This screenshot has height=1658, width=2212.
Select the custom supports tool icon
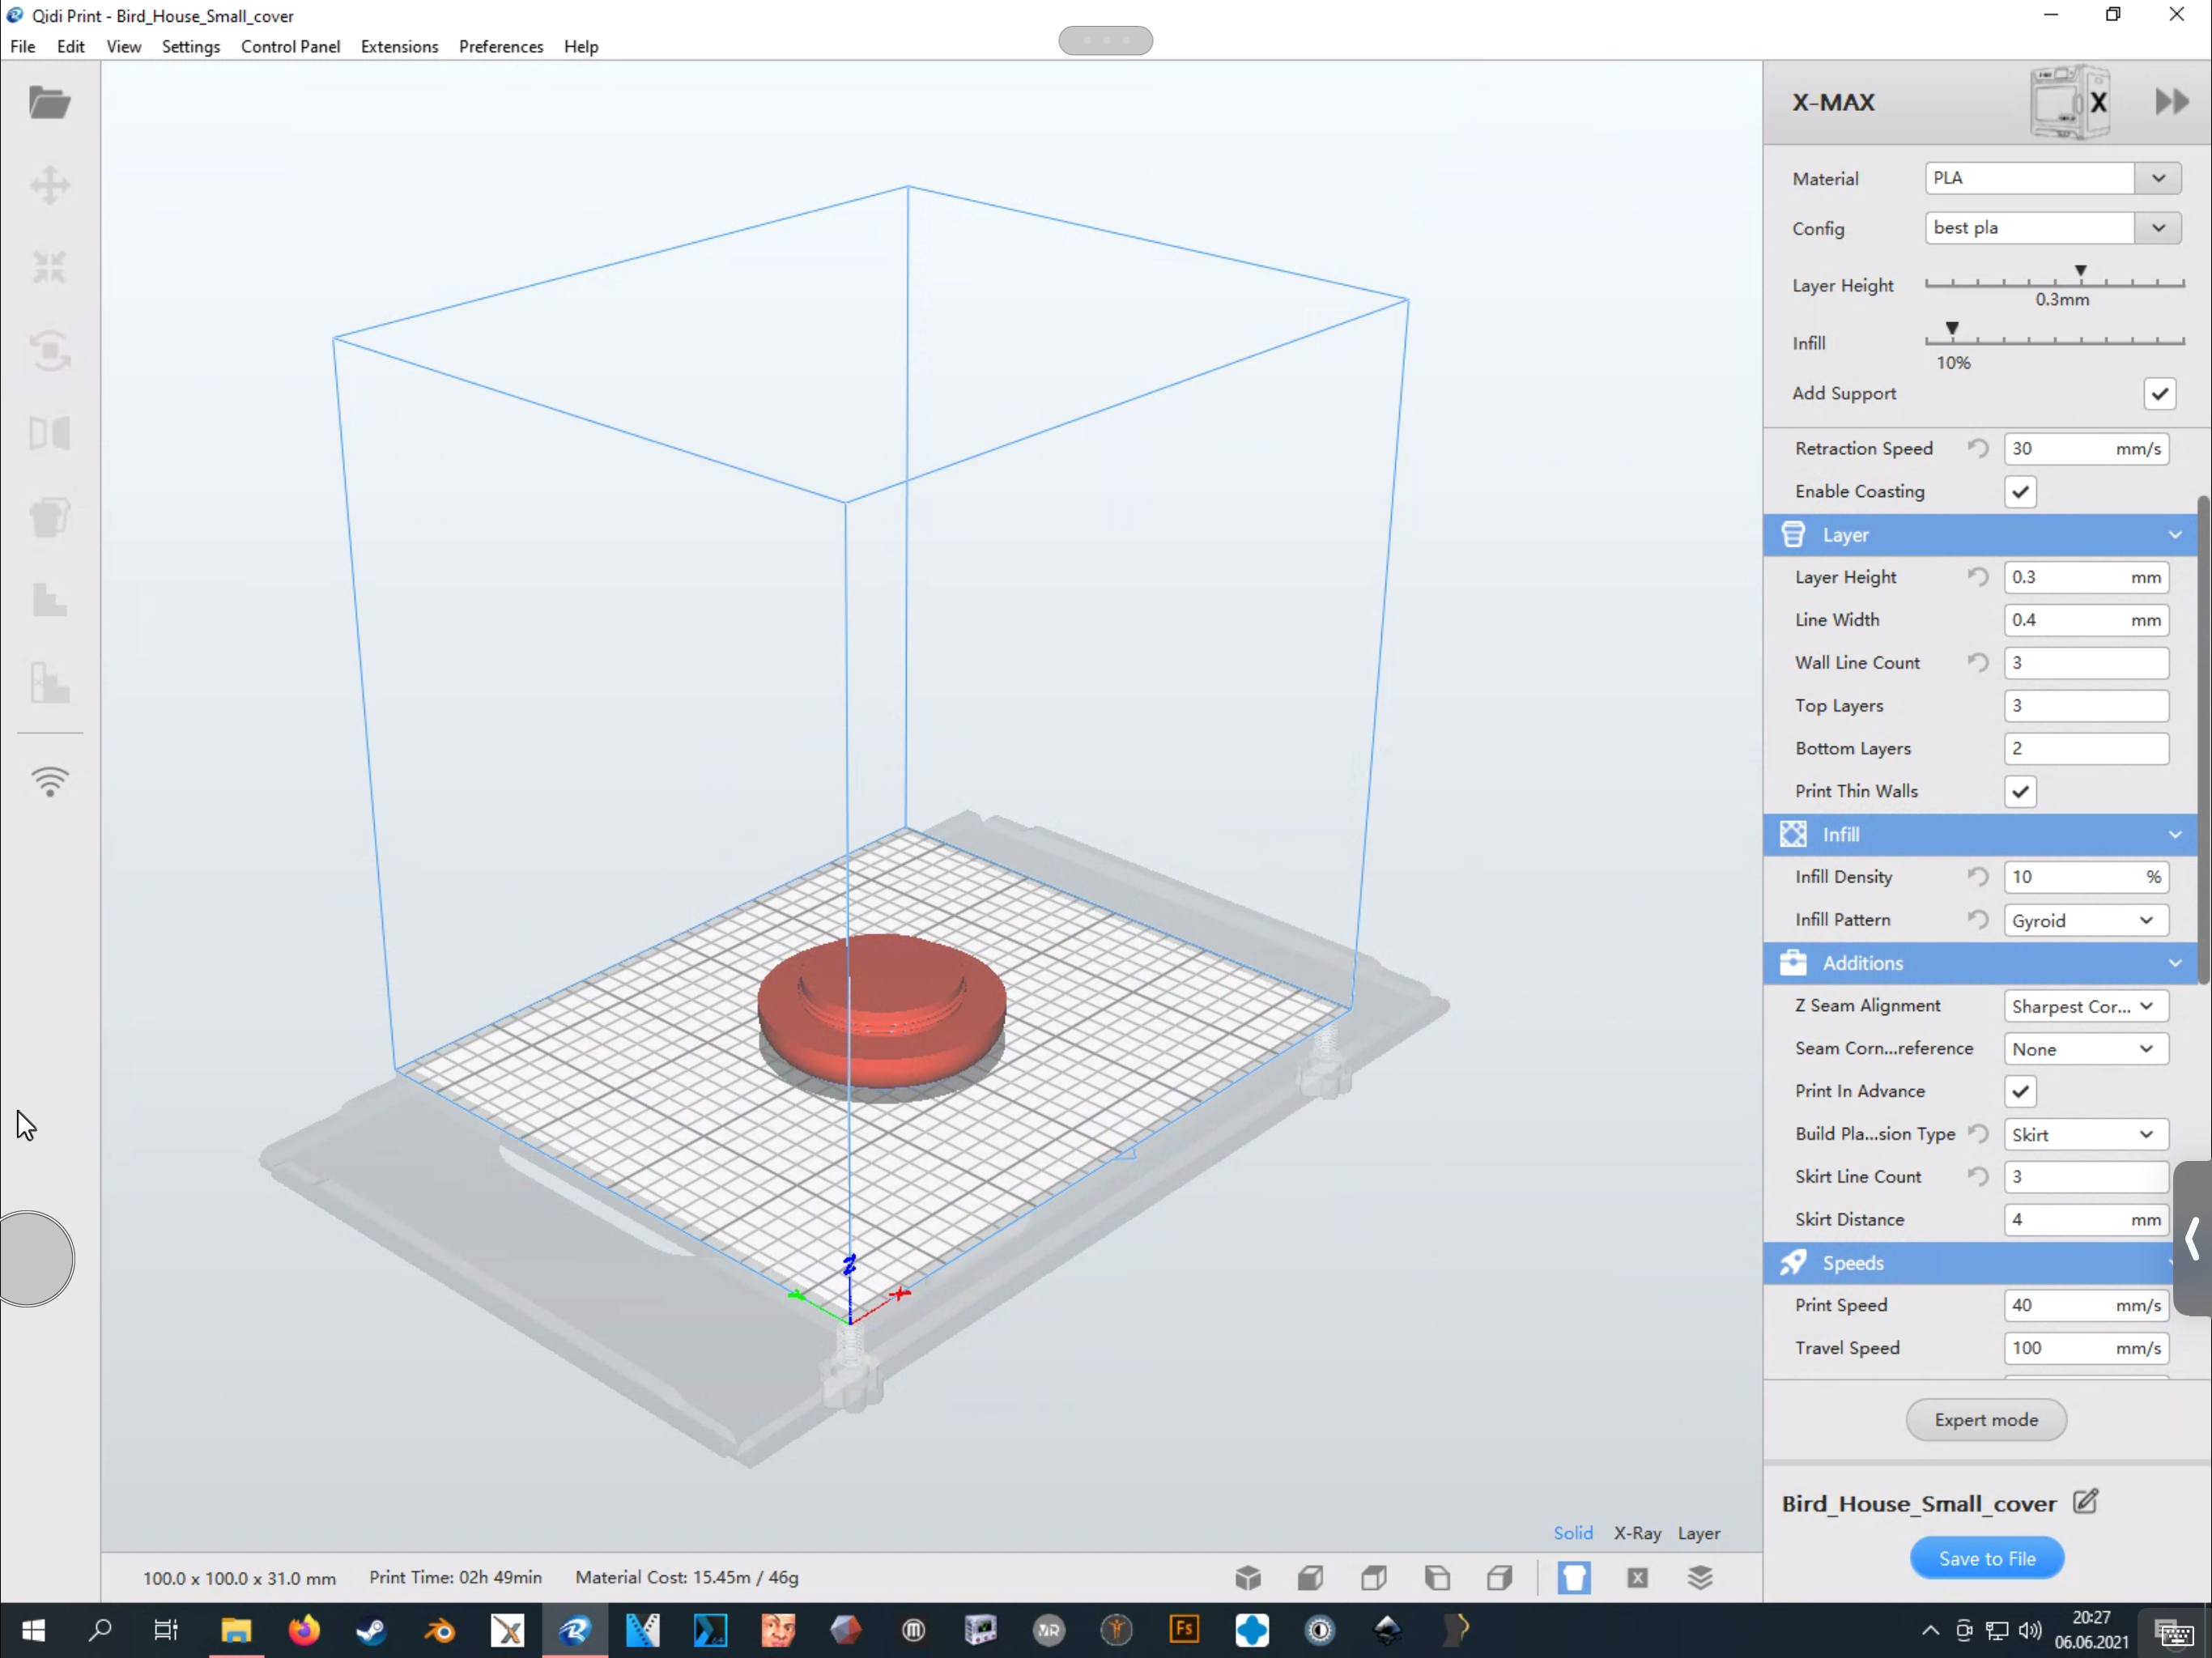coord(49,683)
